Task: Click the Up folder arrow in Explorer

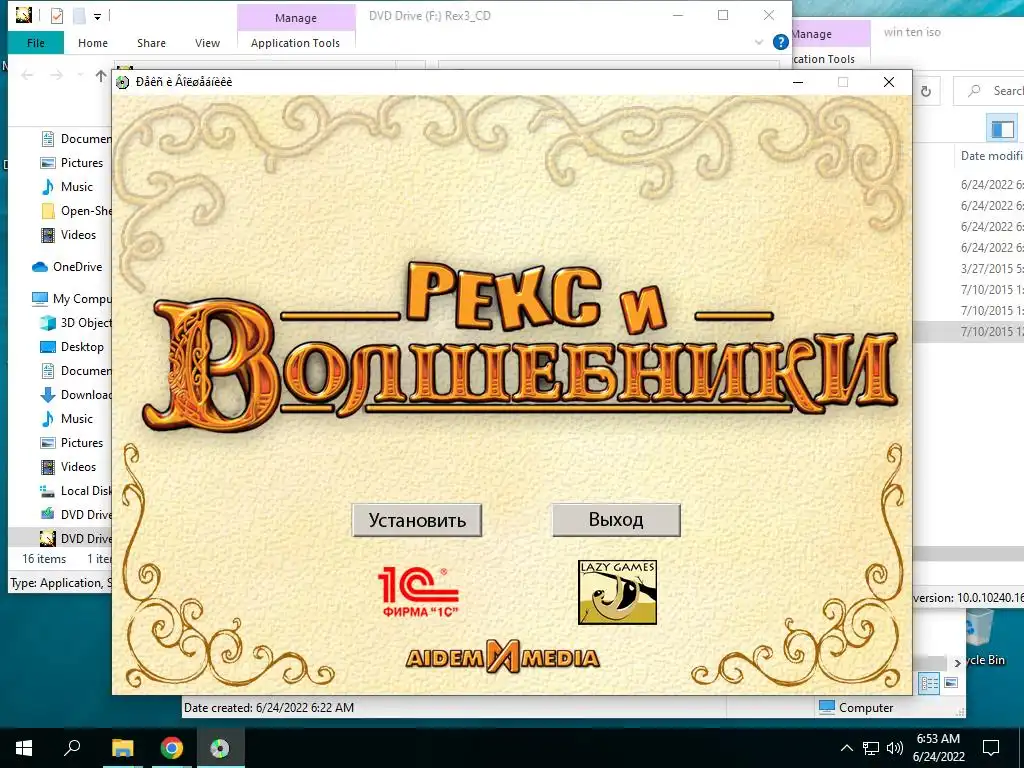Action: click(101, 76)
